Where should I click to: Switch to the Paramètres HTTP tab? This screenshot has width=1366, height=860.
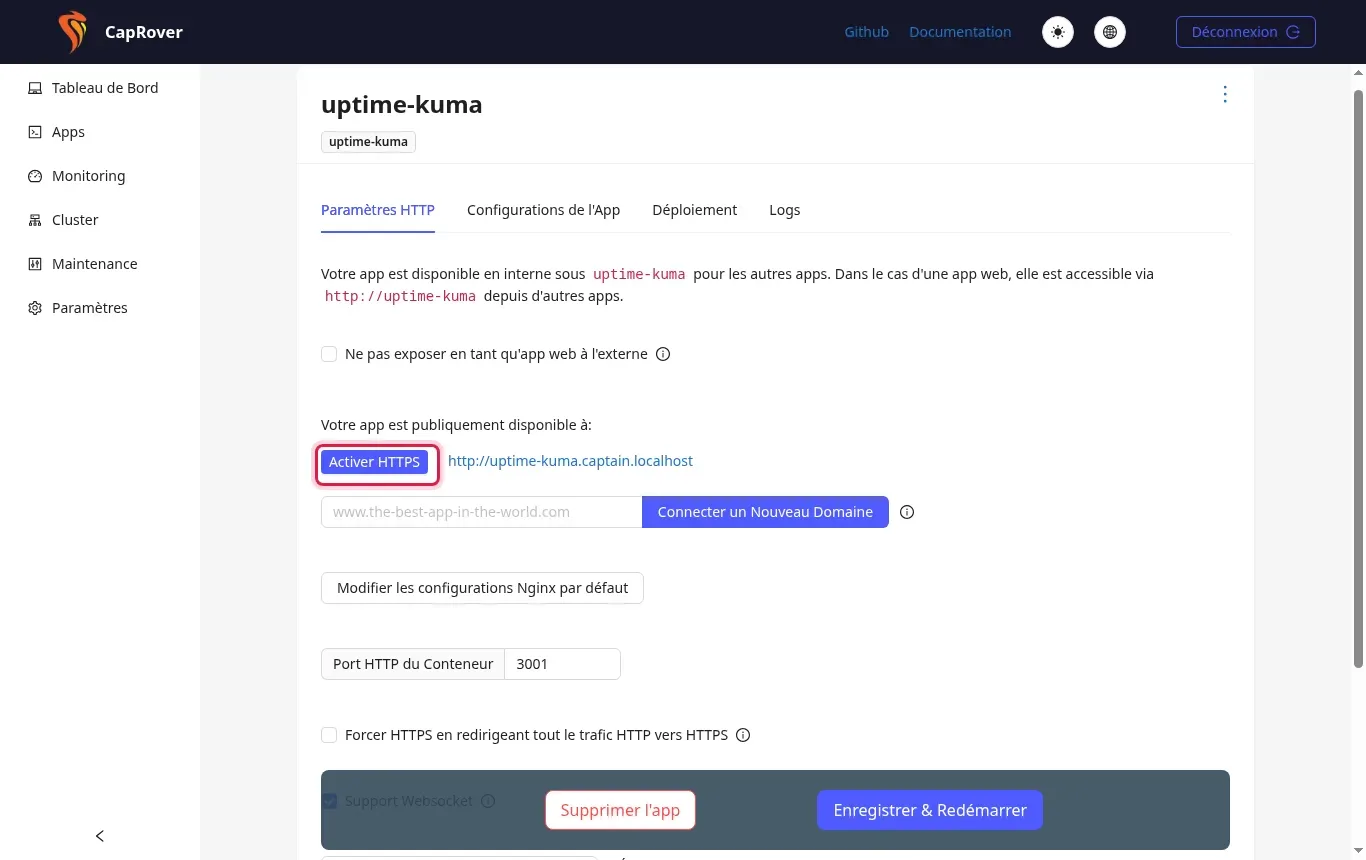378,210
